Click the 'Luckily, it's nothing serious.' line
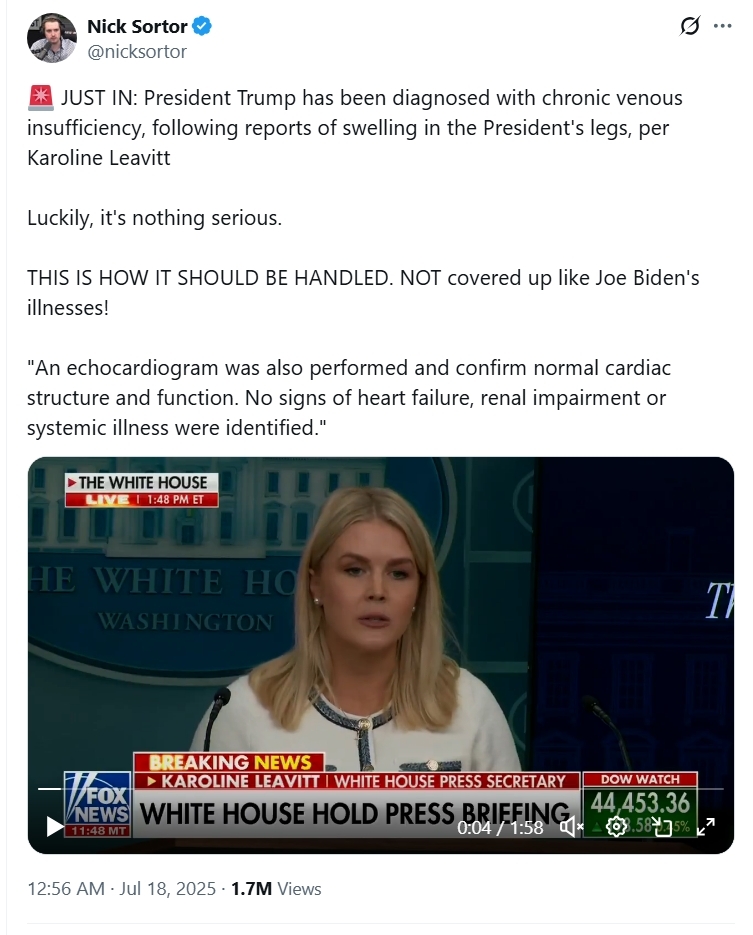This screenshot has width=753, height=935. point(154,218)
